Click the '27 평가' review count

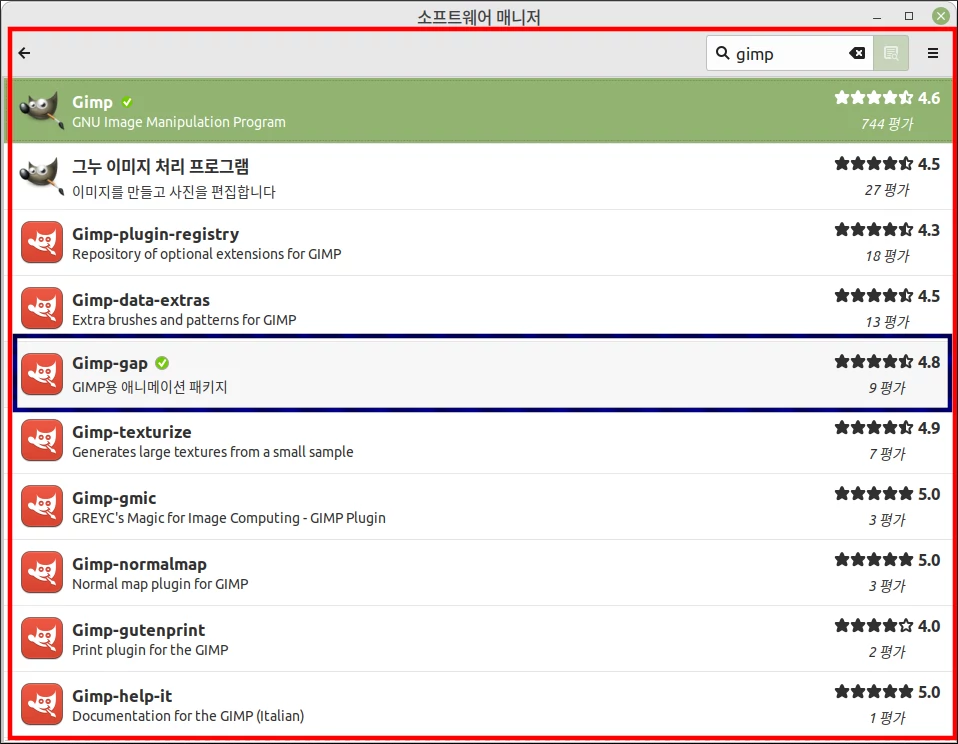pos(887,190)
